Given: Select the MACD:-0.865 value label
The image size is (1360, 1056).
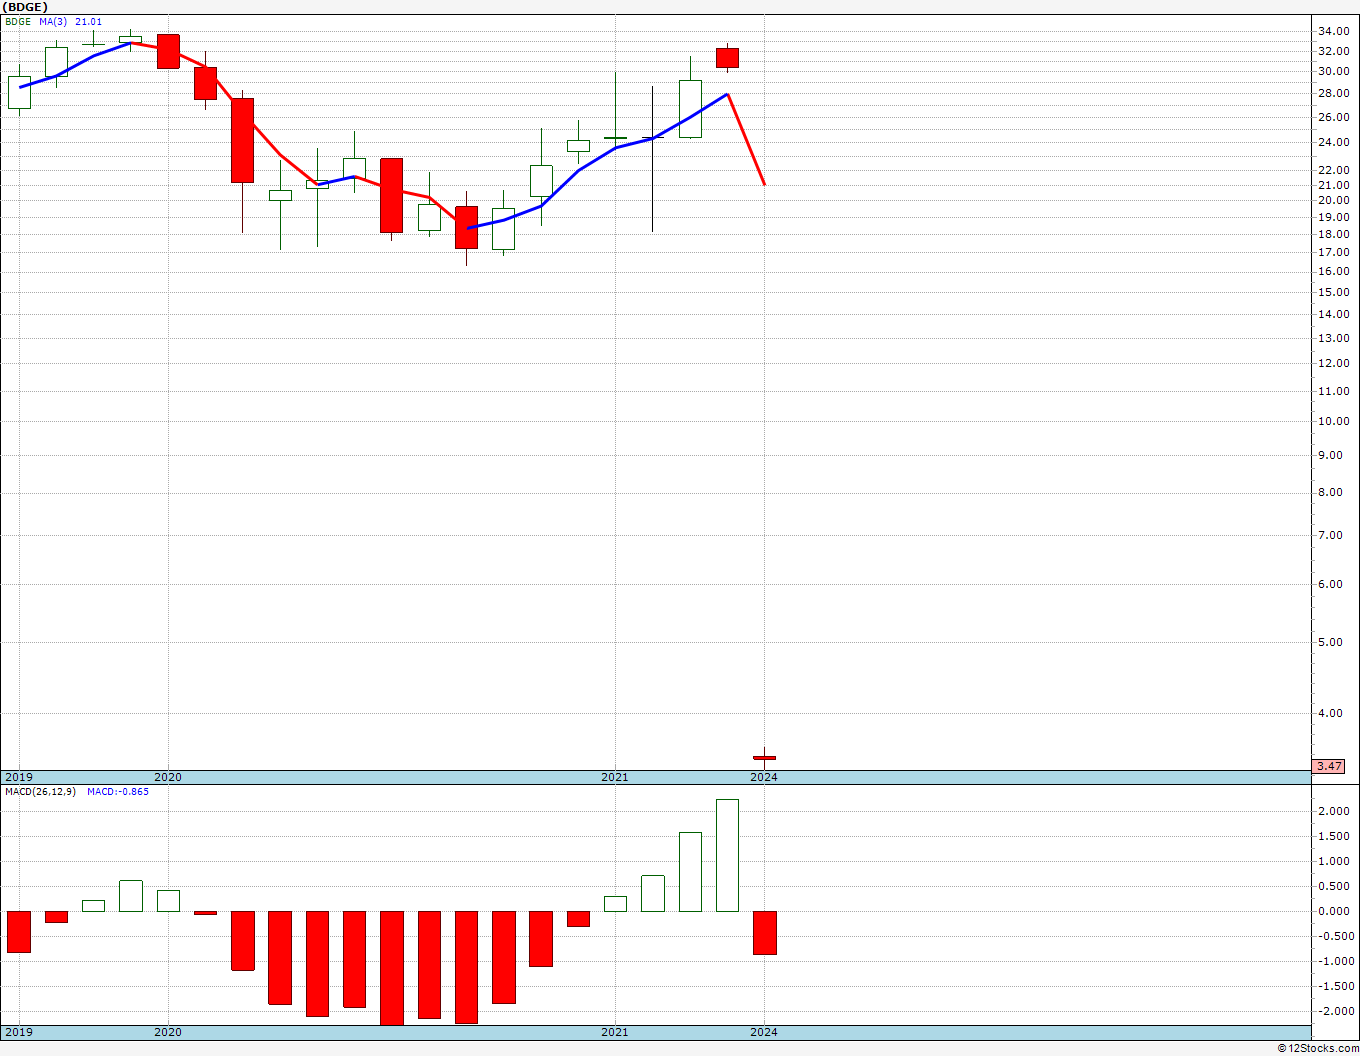Looking at the screenshot, I should tap(118, 791).
